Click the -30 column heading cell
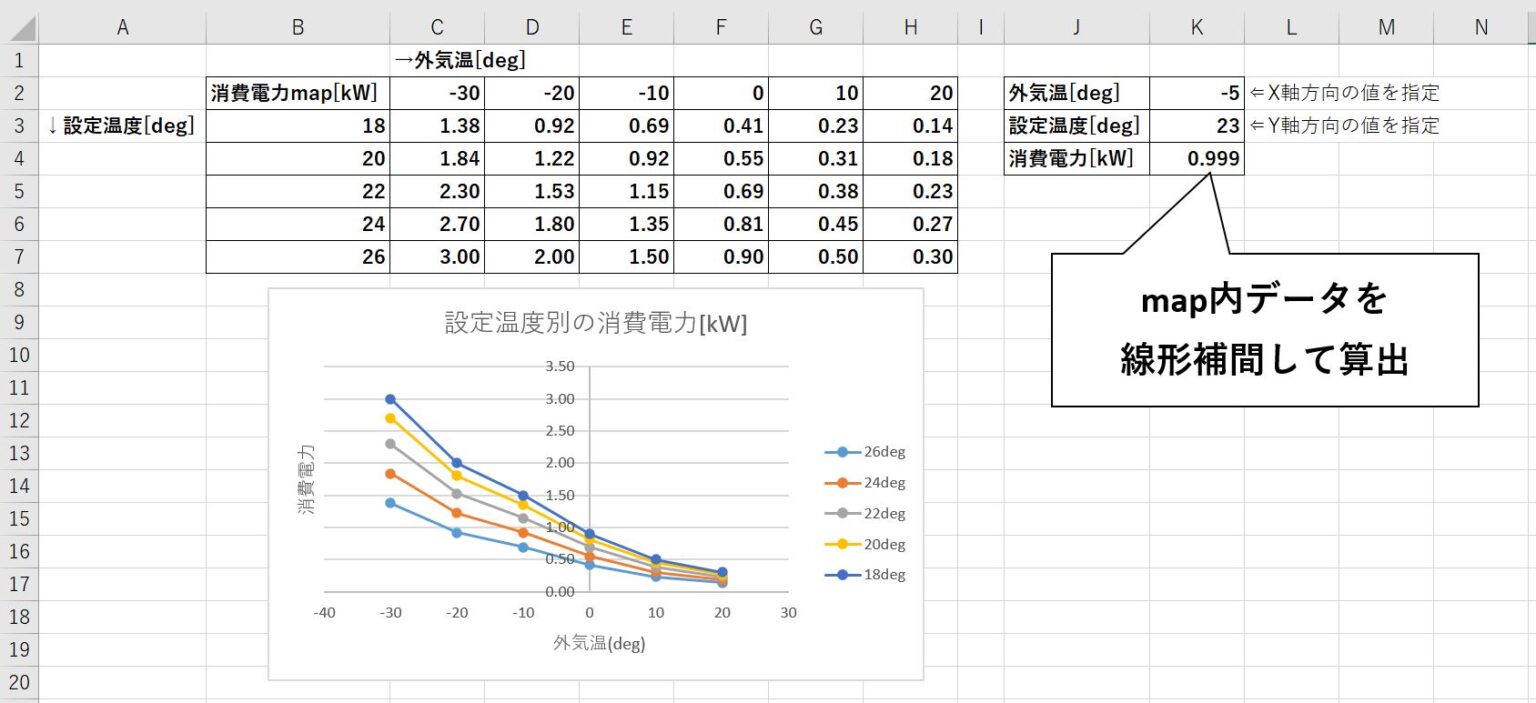This screenshot has width=1536, height=703. [437, 93]
